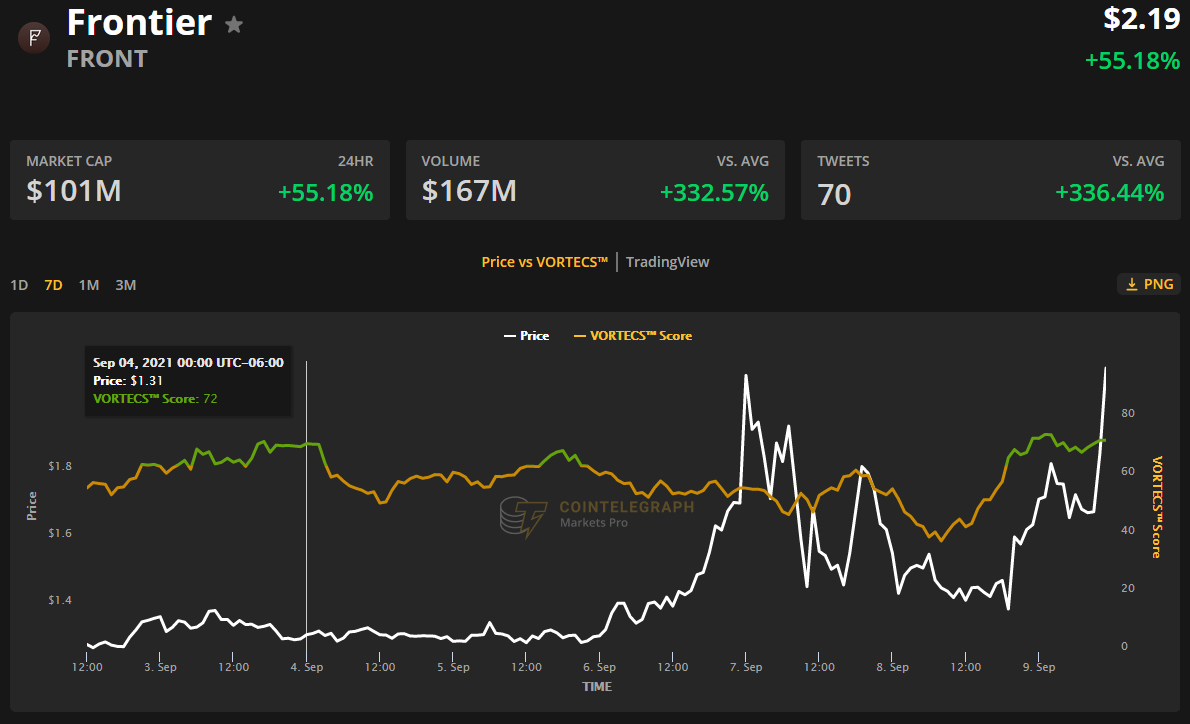Click the FRONT ticker symbol
Viewport: 1190px width, 724px height.
107,59
